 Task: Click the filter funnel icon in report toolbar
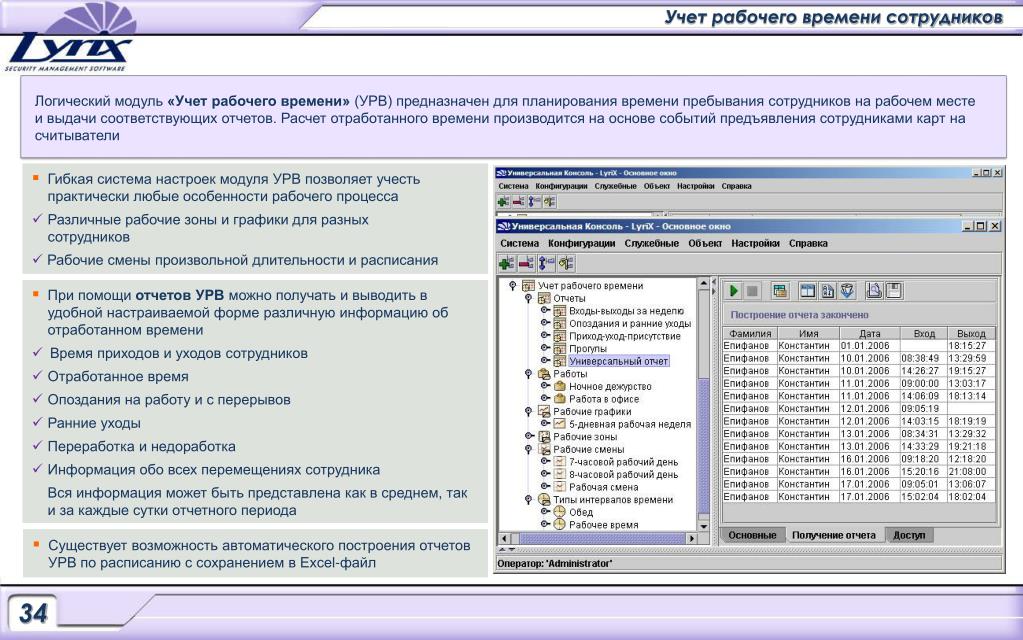847,291
